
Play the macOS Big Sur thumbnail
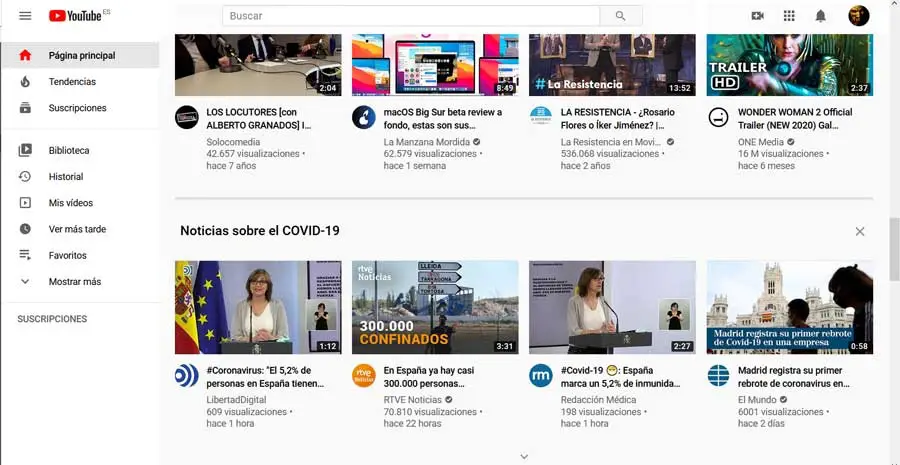click(435, 65)
